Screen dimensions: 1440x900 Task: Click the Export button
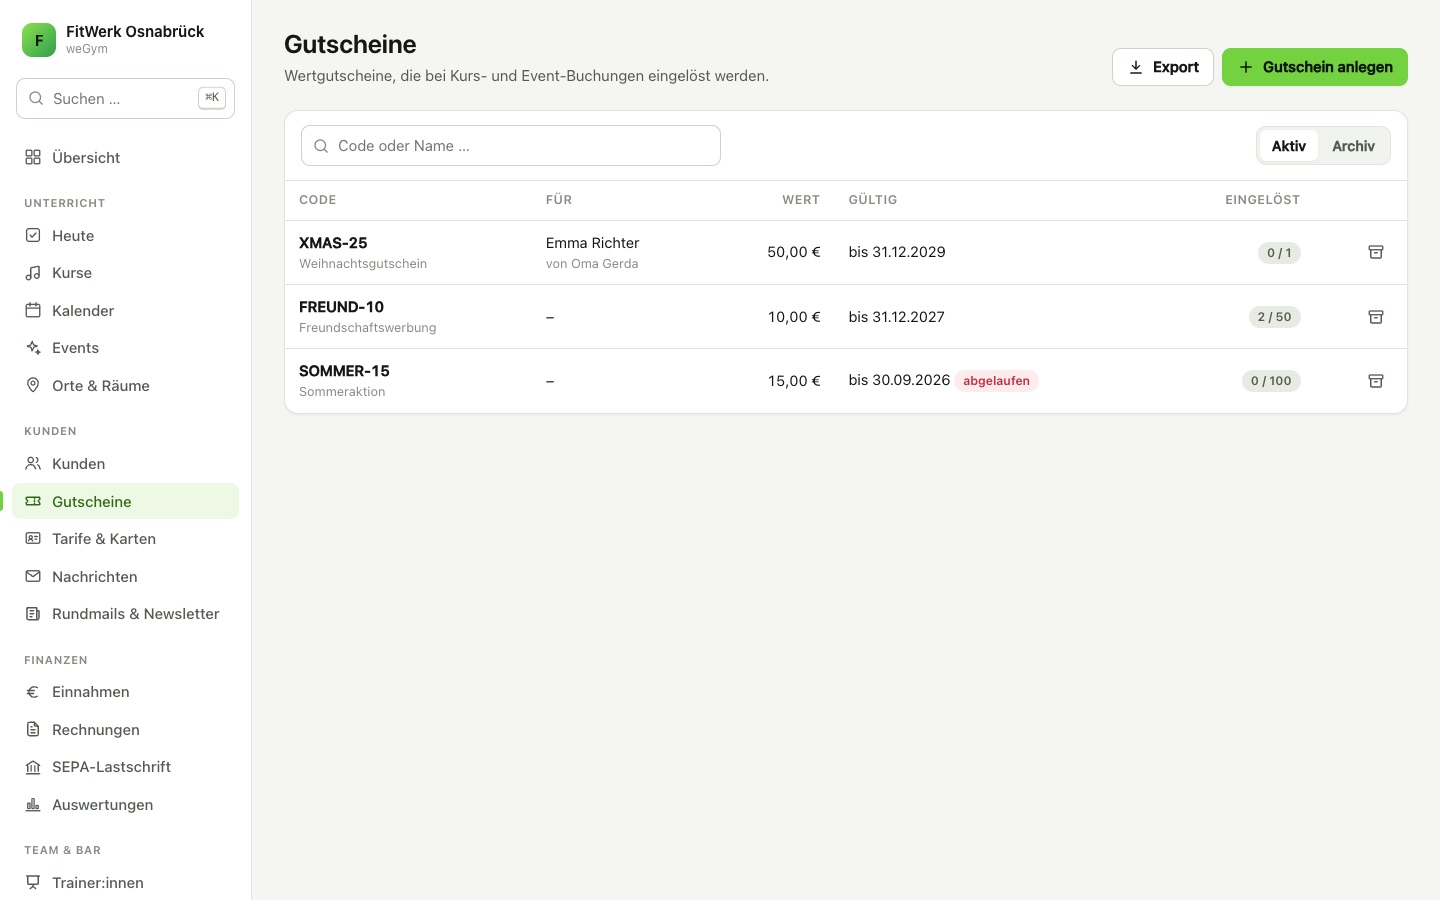[1163, 67]
